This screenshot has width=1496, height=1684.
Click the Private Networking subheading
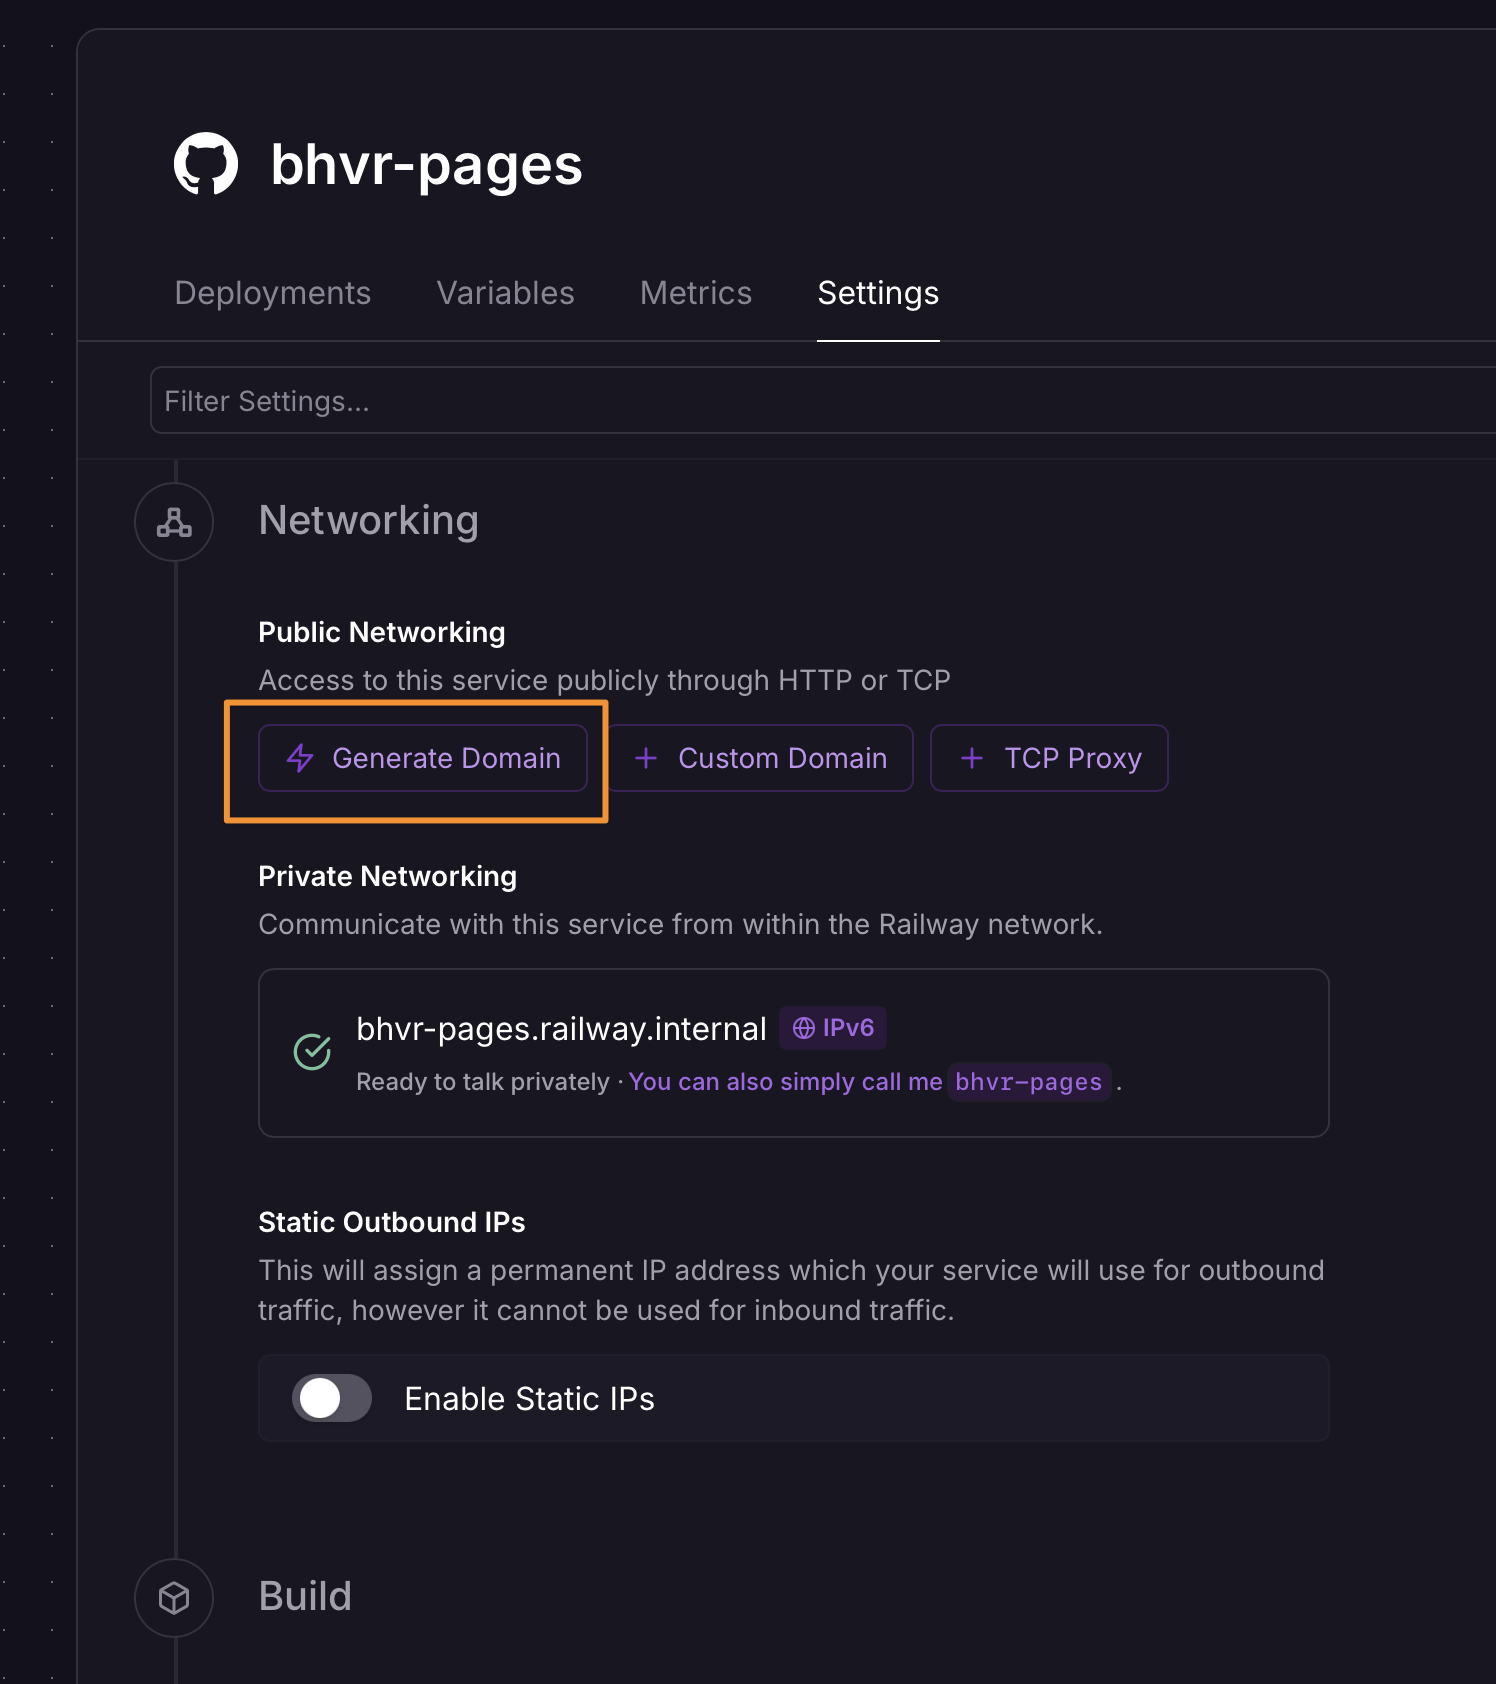(387, 876)
